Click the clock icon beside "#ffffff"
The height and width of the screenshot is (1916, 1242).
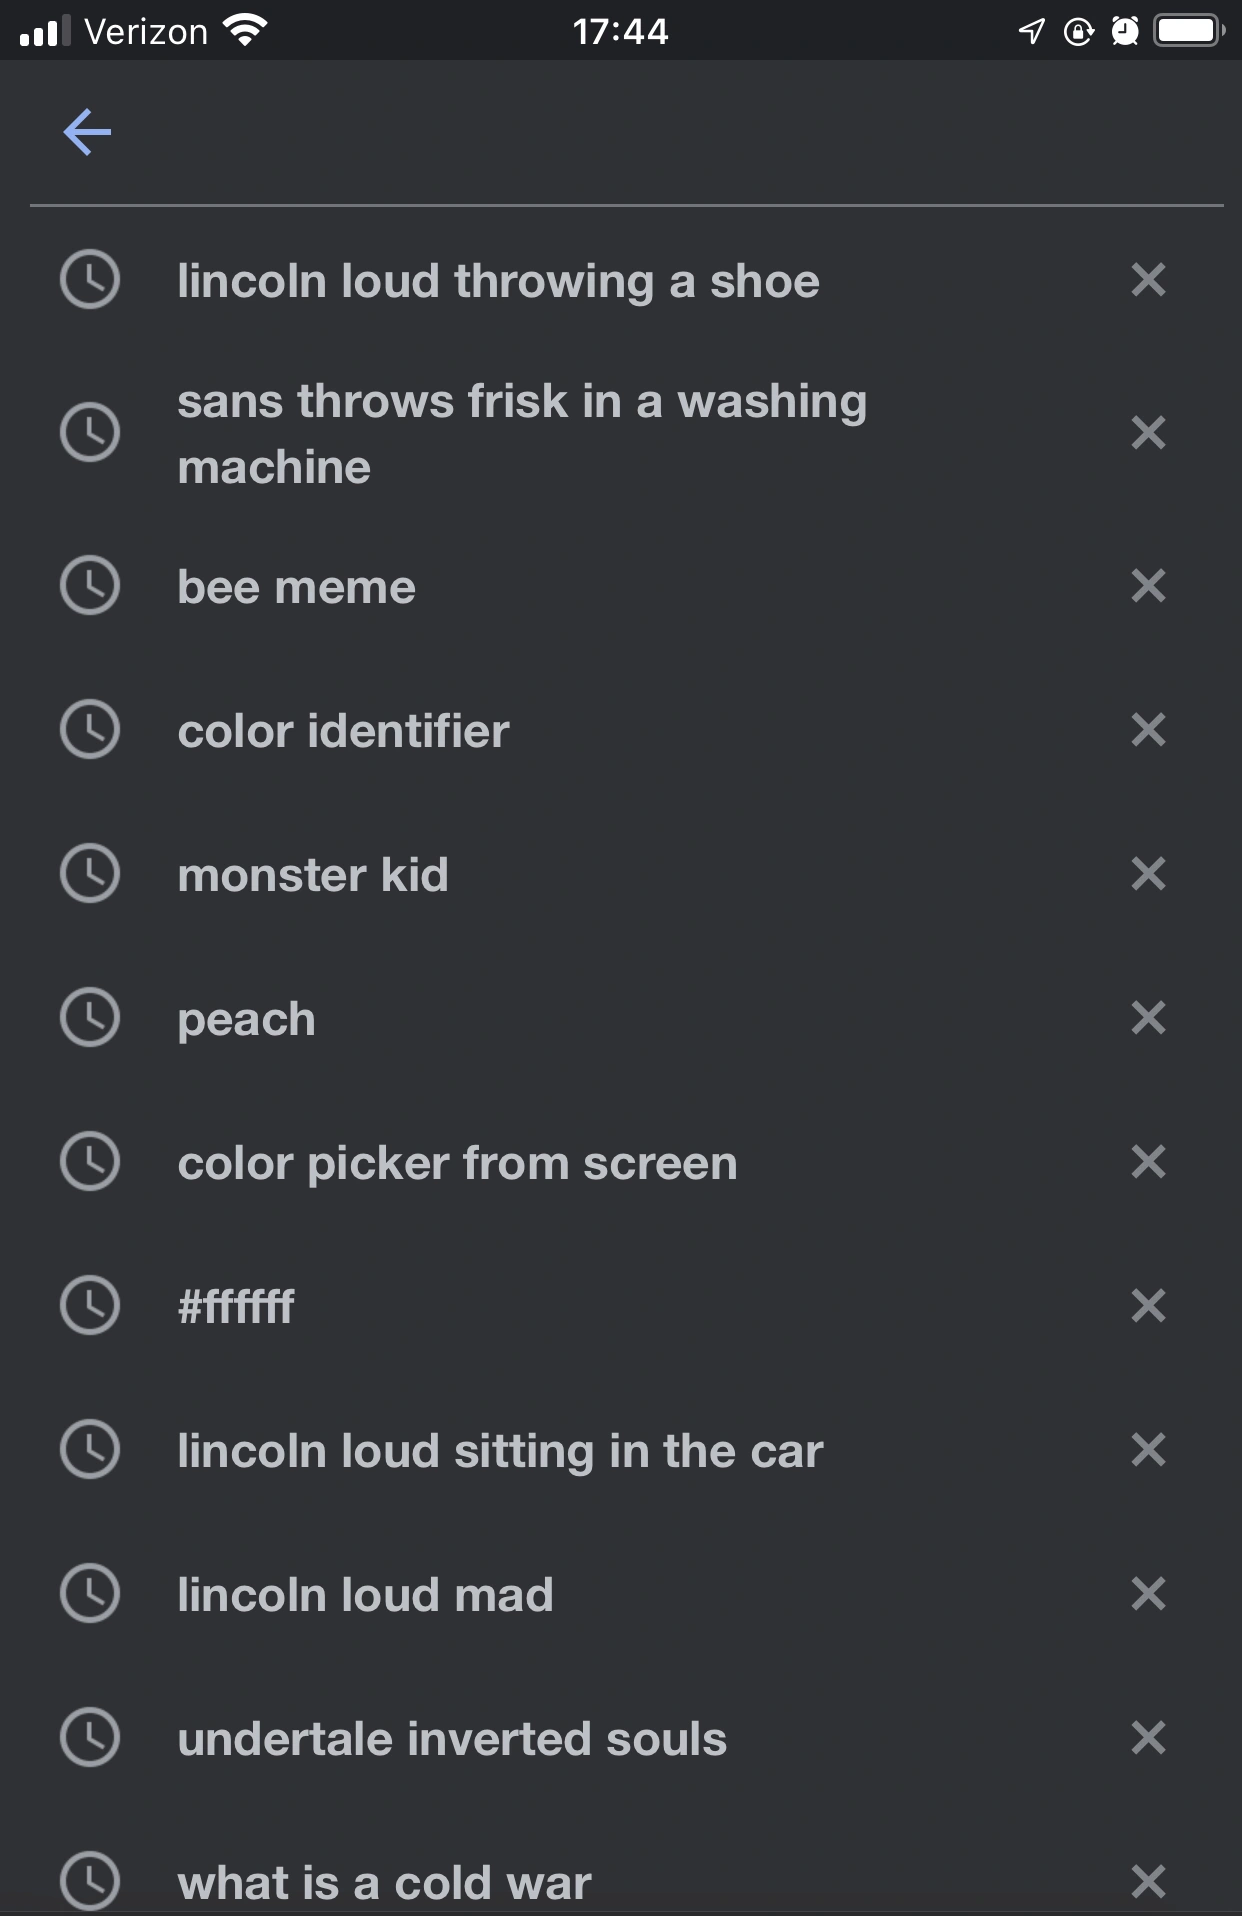click(91, 1306)
